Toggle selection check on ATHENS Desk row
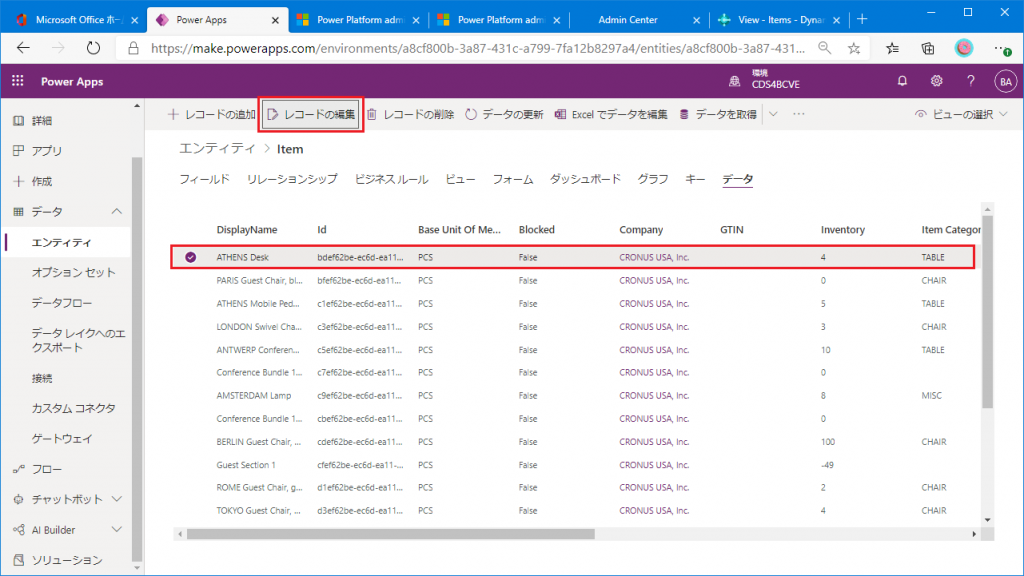Screen dimensions: 1024x576 pyautogui.click(x=190, y=257)
